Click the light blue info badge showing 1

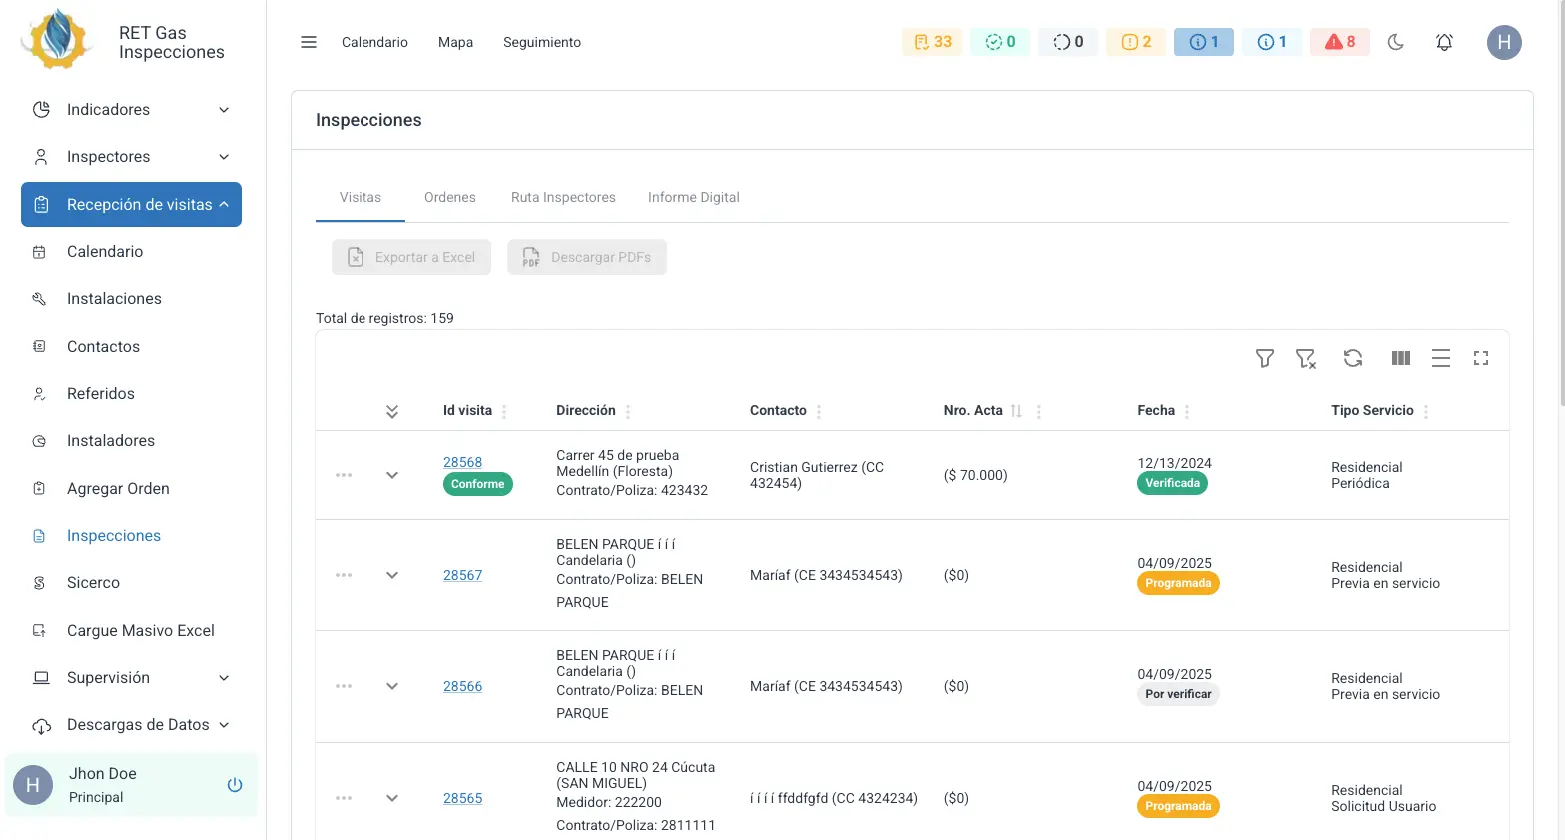pyautogui.click(x=1272, y=42)
